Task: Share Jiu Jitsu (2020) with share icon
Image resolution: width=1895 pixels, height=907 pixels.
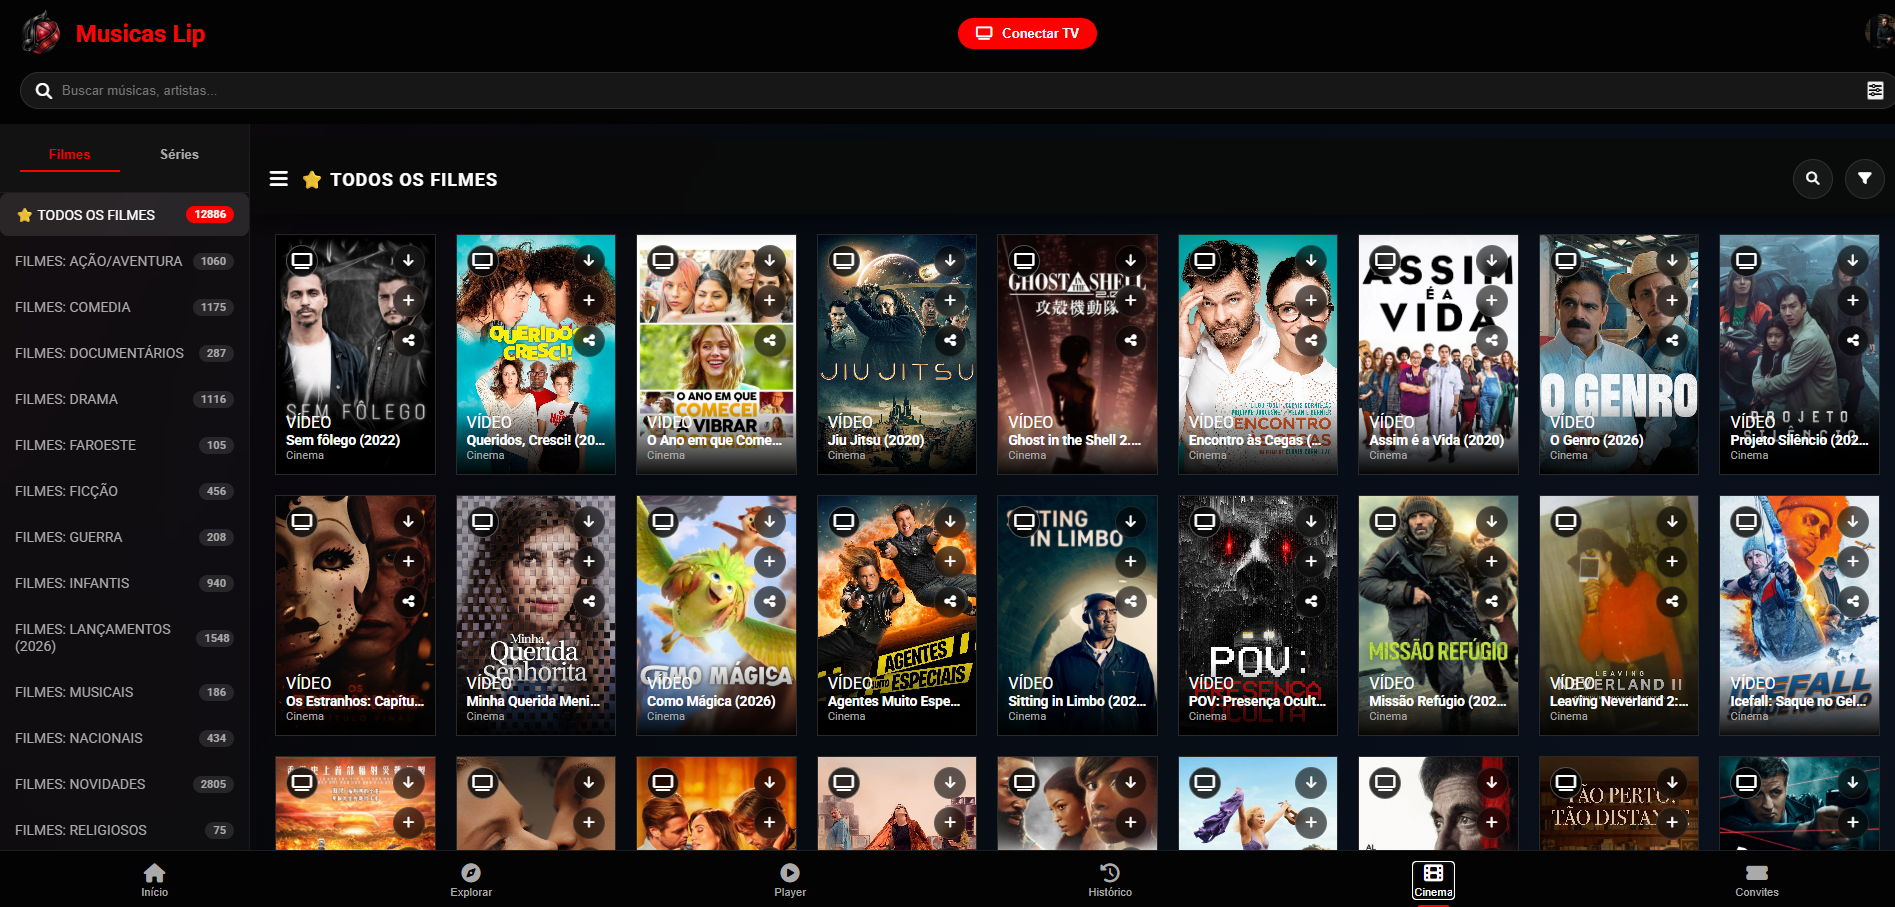Action: (x=950, y=340)
